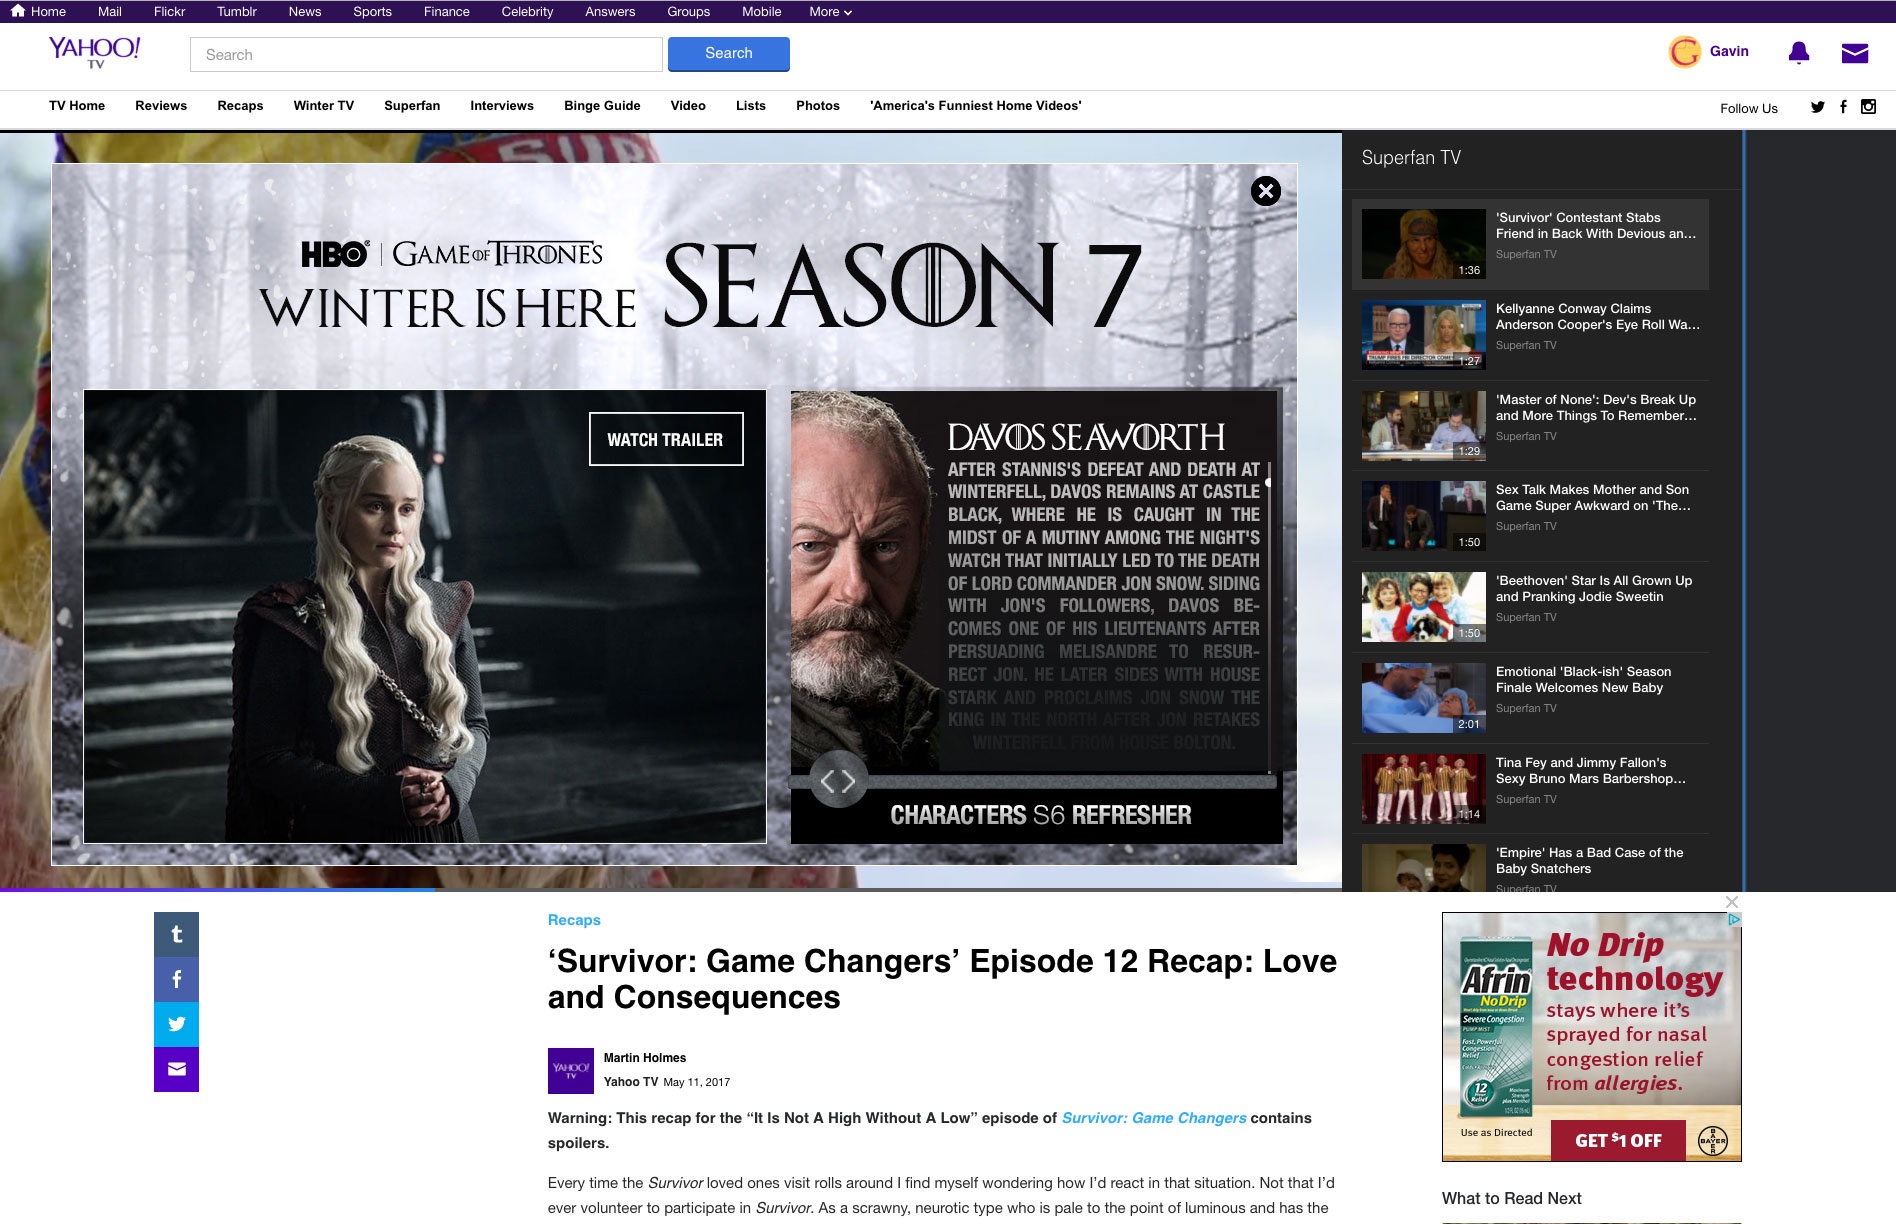Viewport: 1896px width, 1224px height.
Task: Click Gavin's profile avatar
Action: coord(1685,52)
